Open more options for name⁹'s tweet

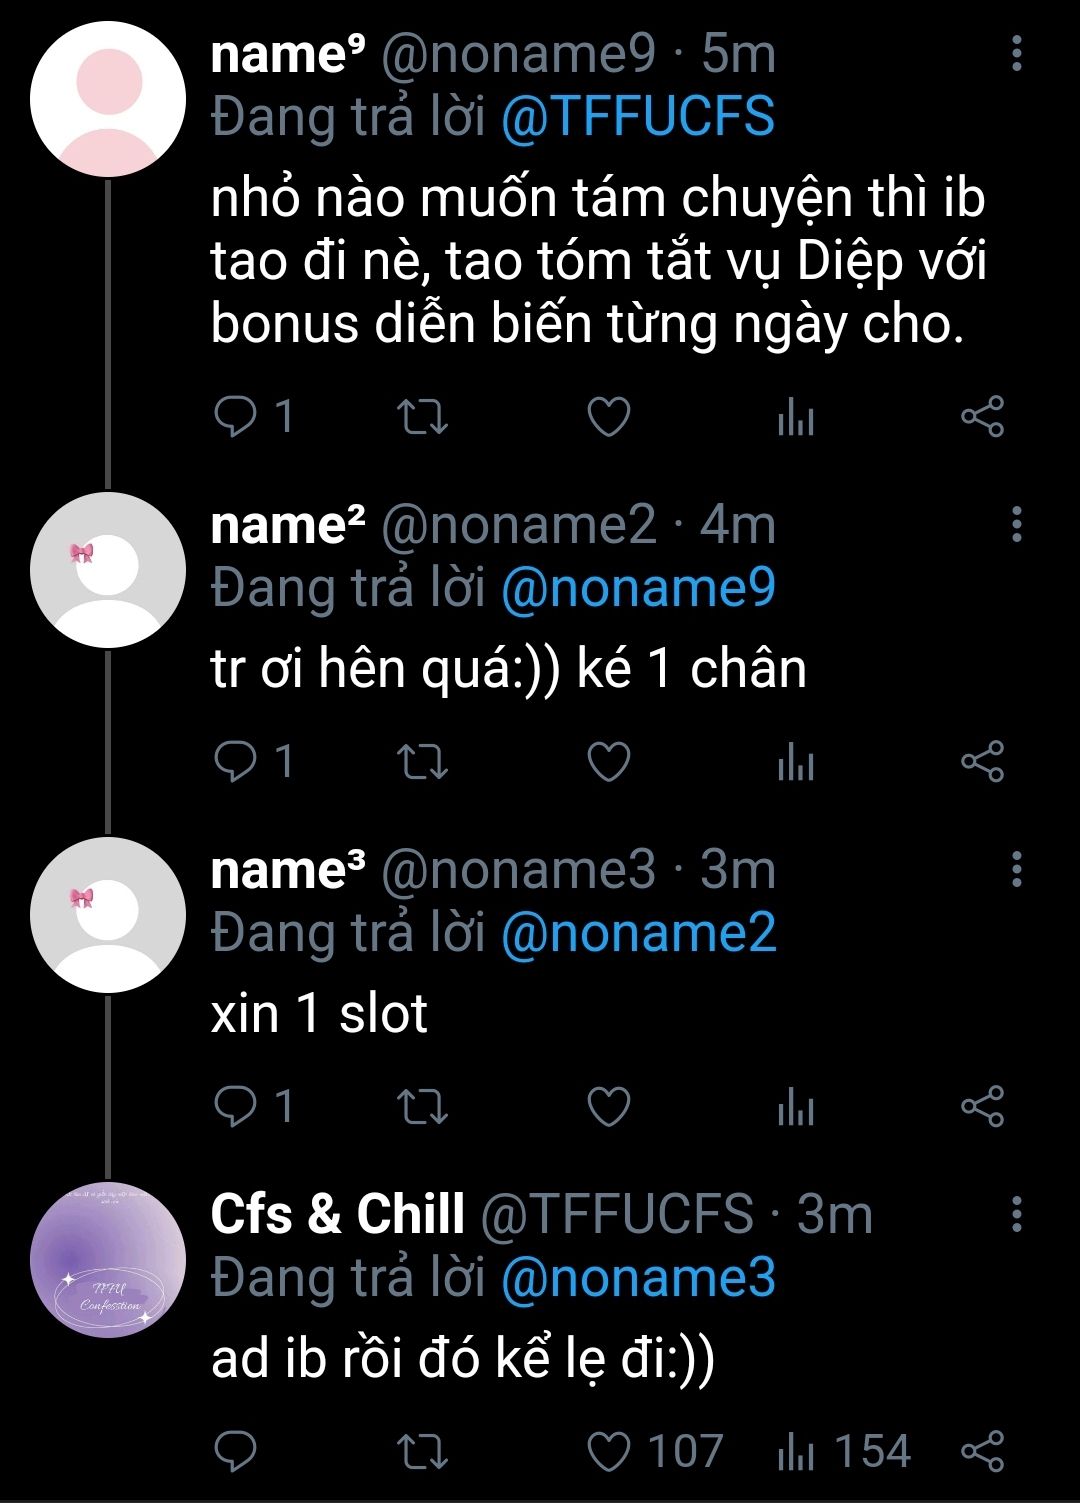[1016, 54]
